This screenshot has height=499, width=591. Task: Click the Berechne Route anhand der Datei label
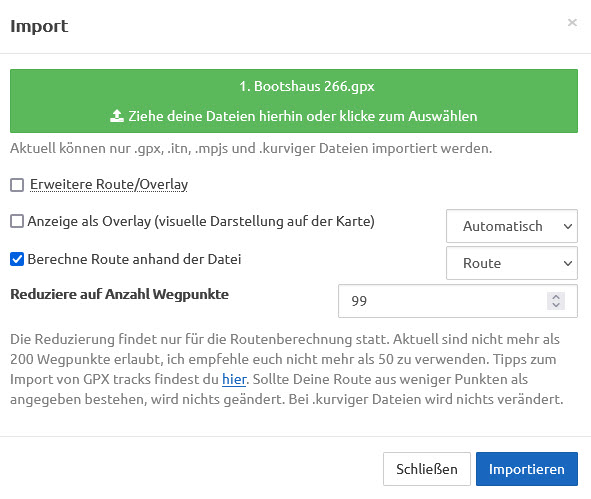coord(134,259)
